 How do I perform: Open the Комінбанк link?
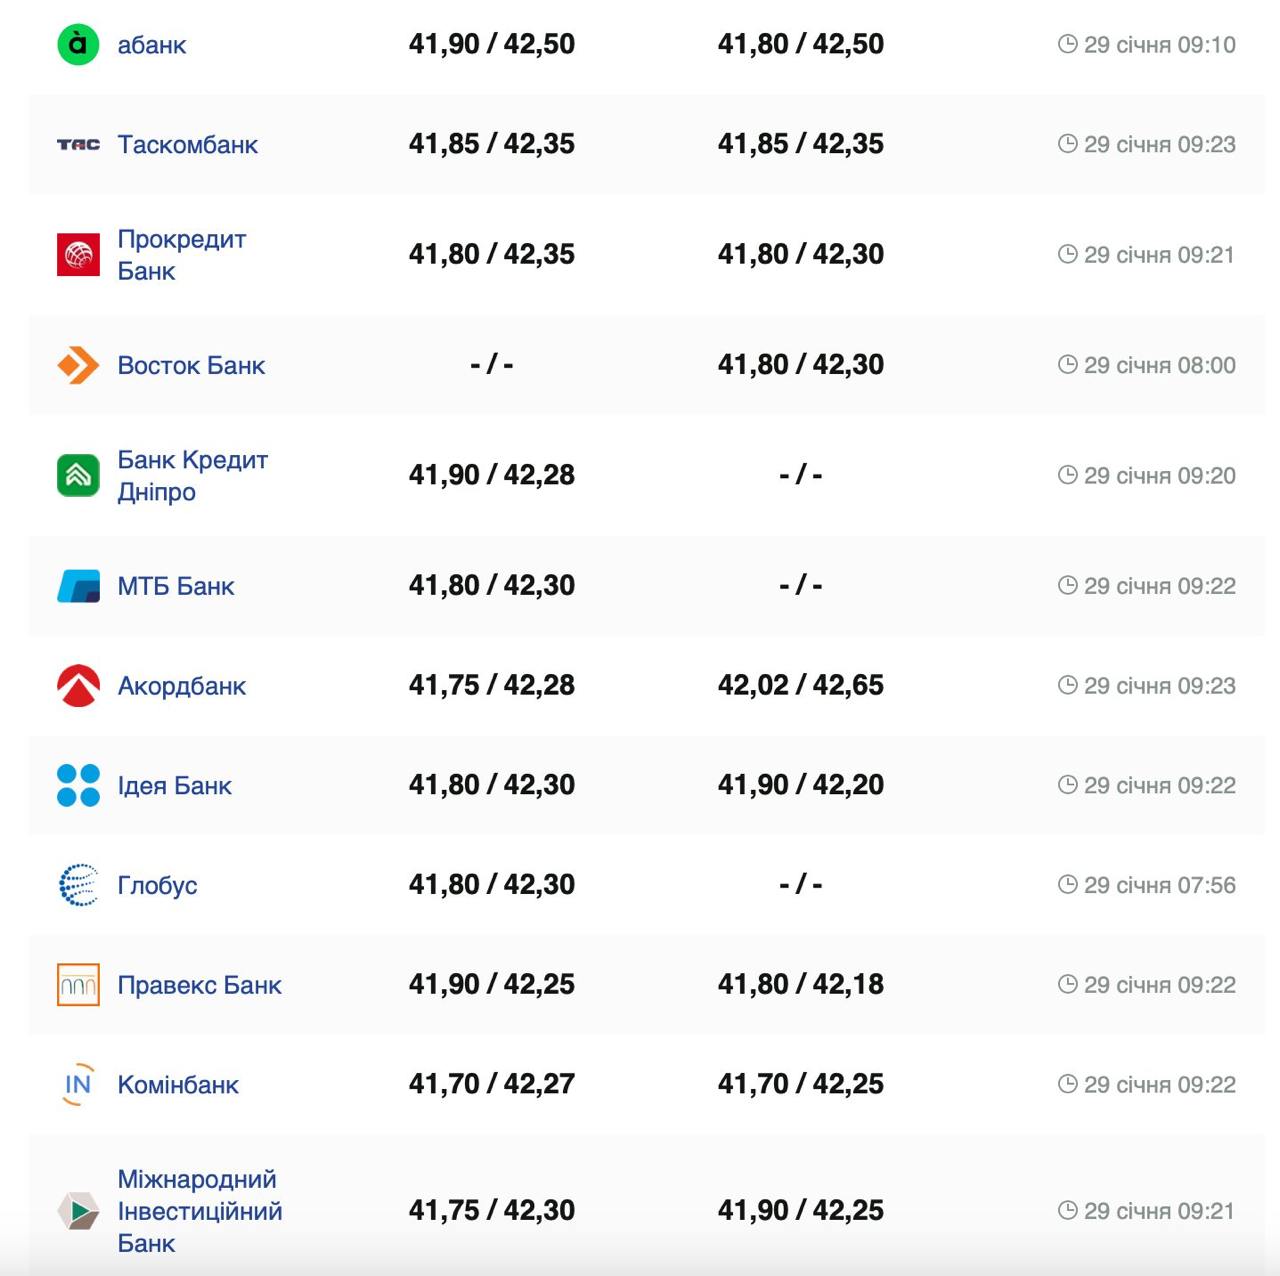pos(178,1085)
